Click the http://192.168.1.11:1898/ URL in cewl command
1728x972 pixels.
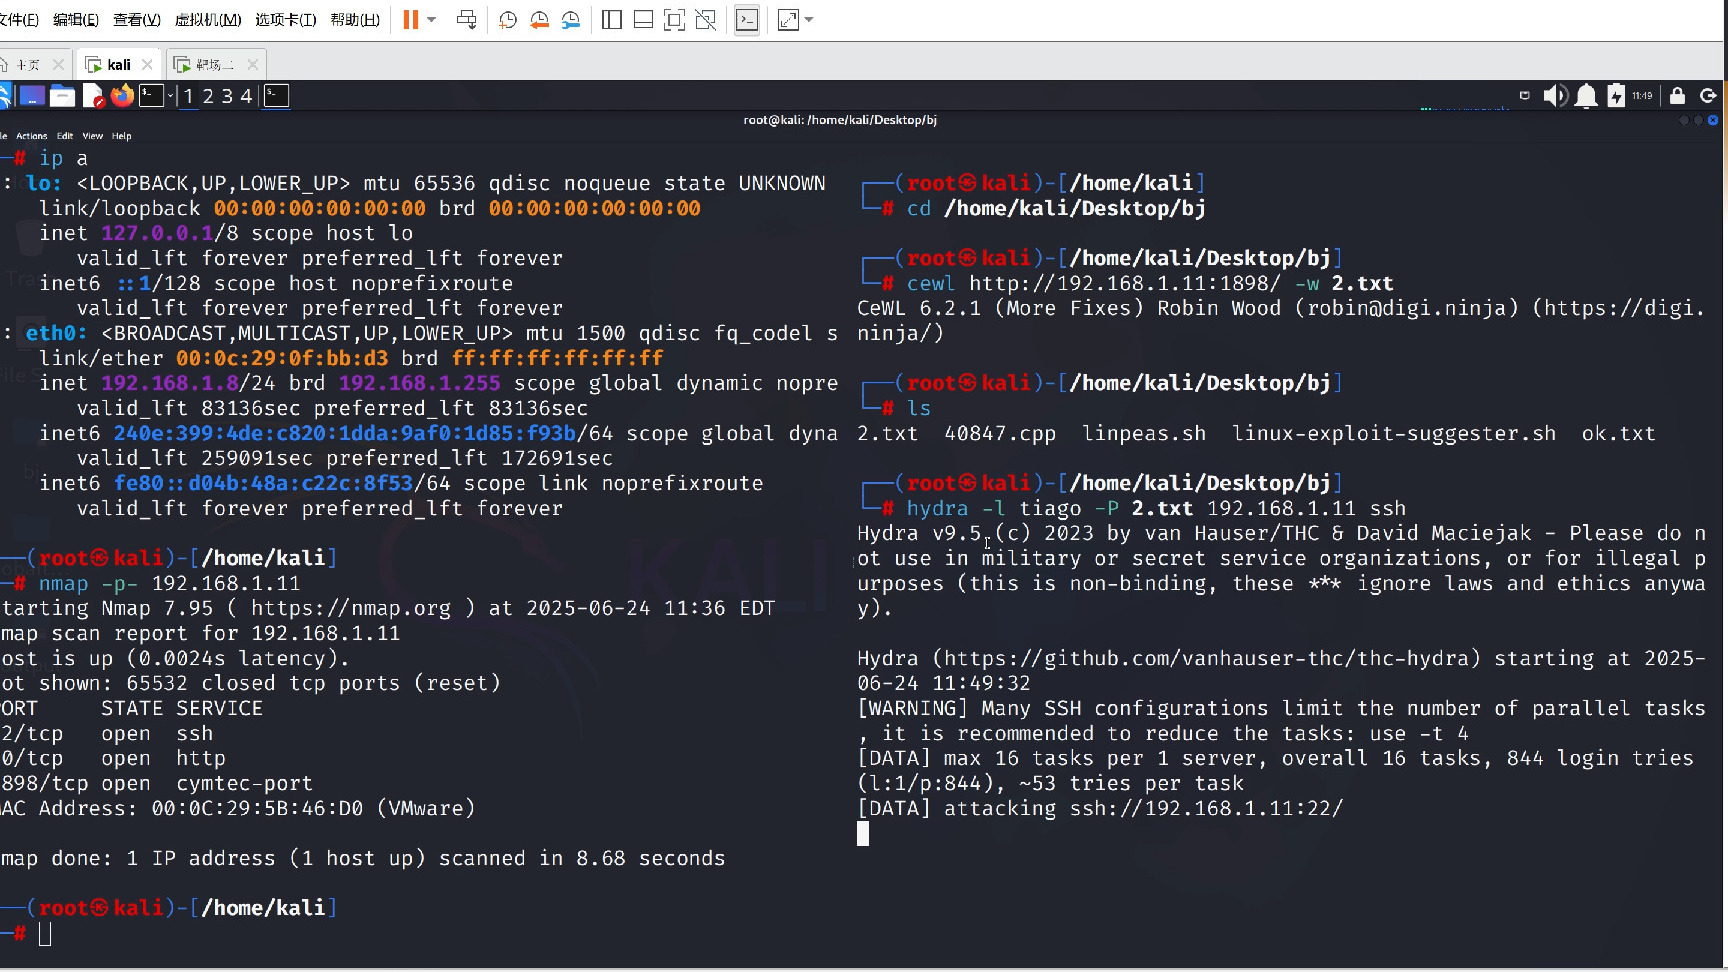click(1125, 283)
